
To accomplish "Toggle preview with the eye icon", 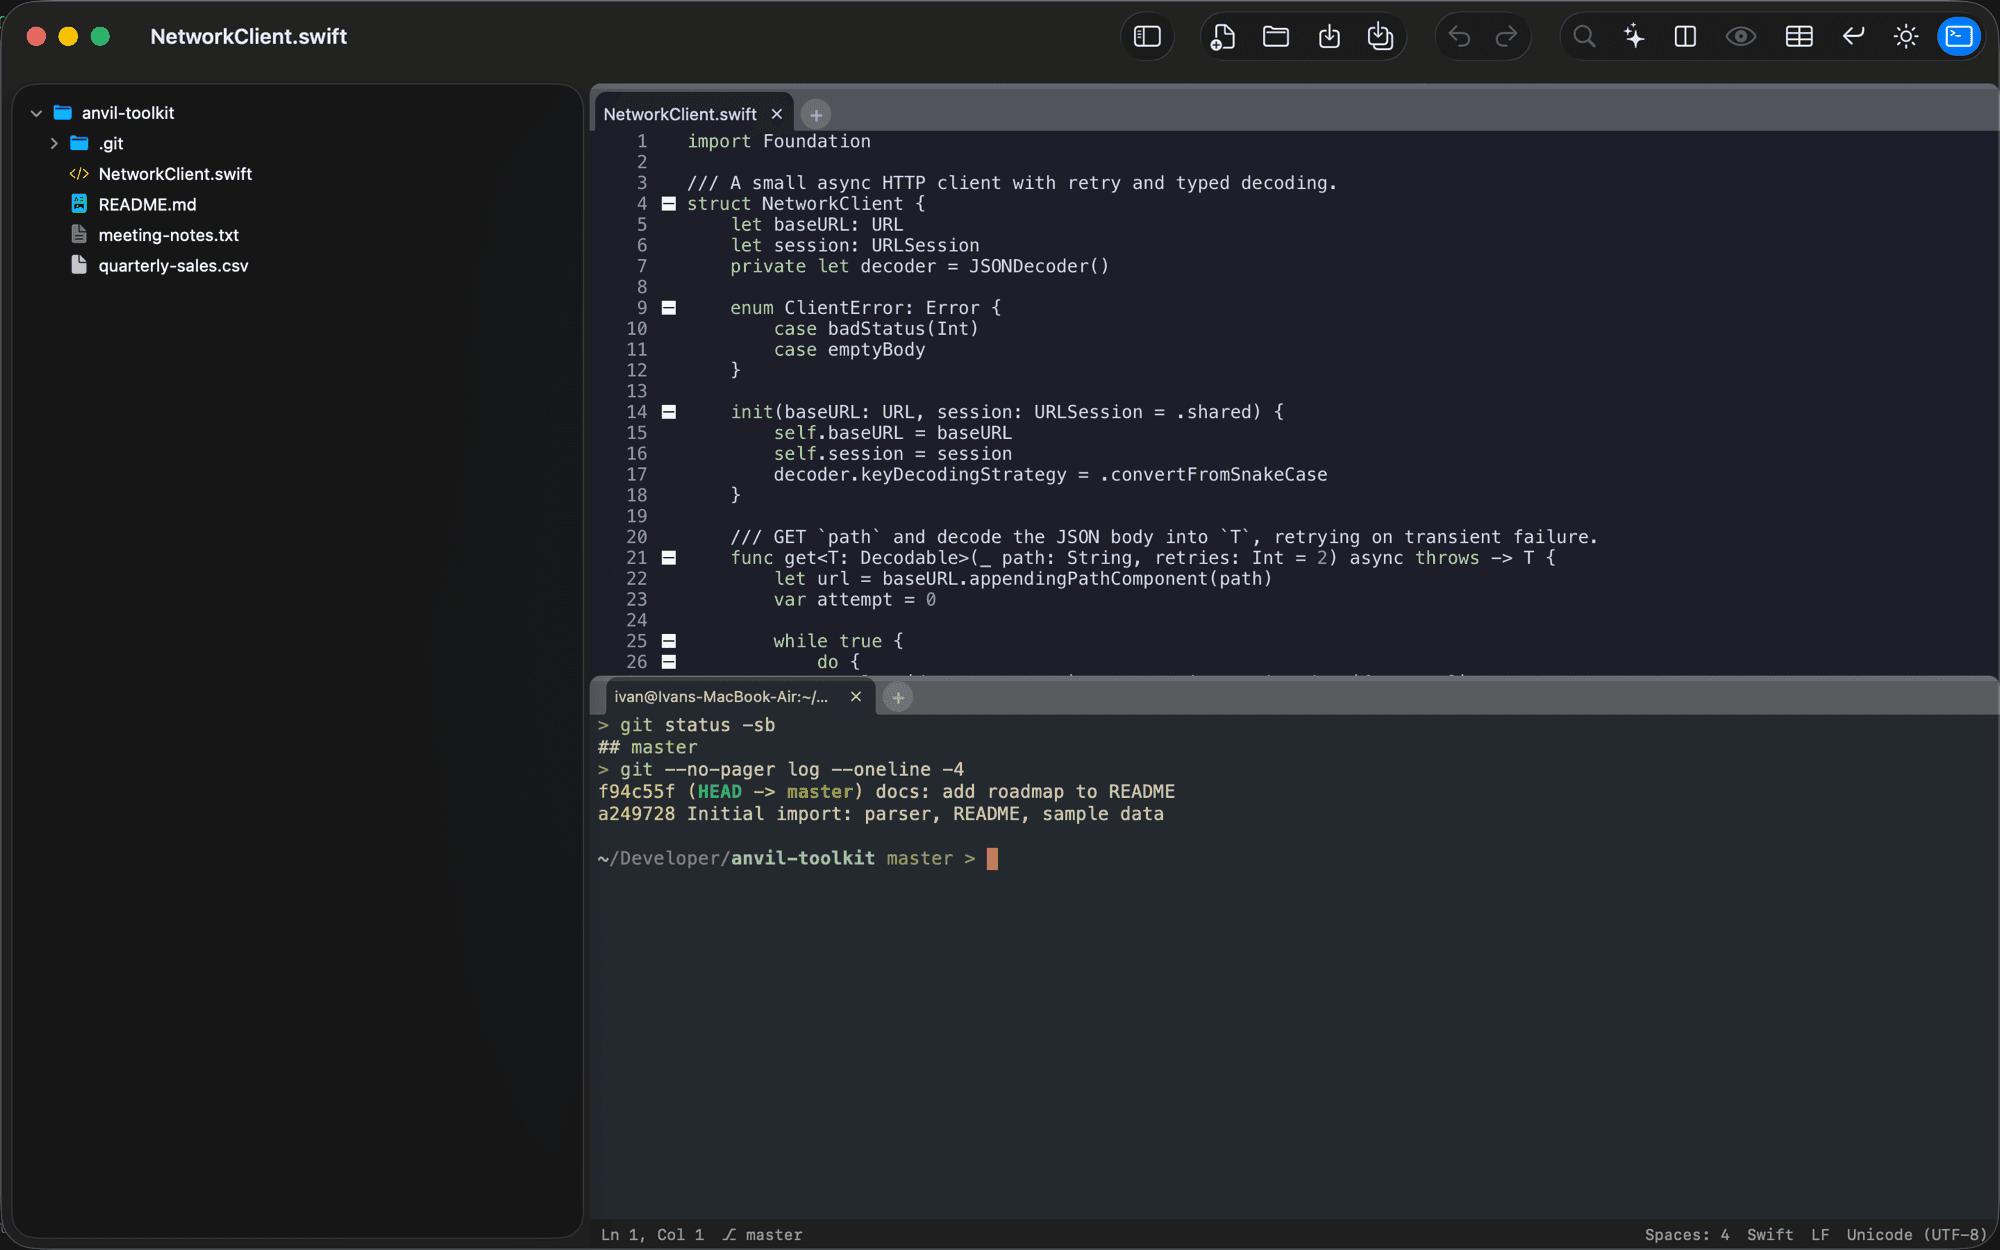I will pos(1741,37).
